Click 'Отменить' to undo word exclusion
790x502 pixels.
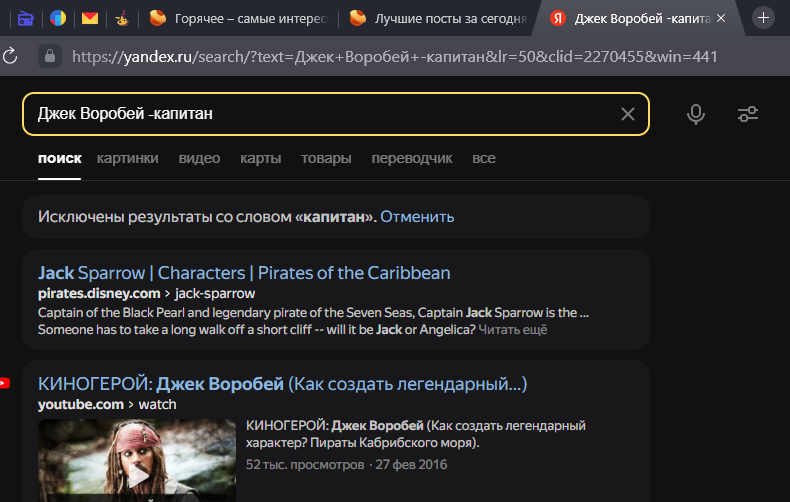point(417,217)
